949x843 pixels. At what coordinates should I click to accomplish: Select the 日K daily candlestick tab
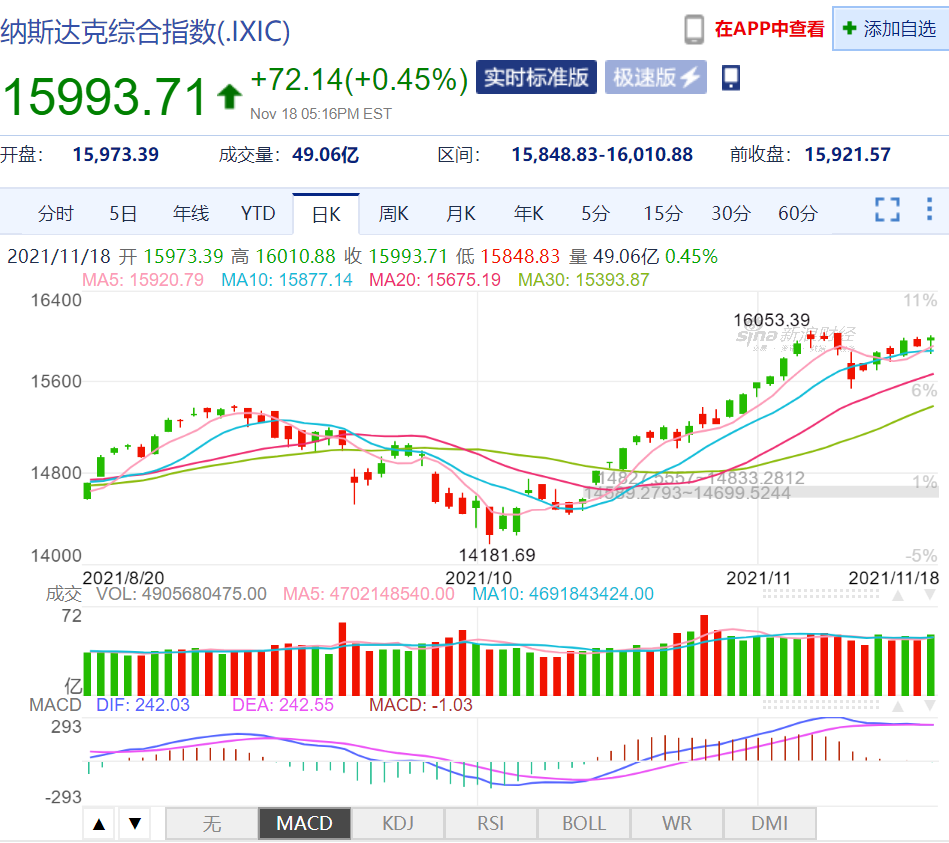pyautogui.click(x=326, y=214)
